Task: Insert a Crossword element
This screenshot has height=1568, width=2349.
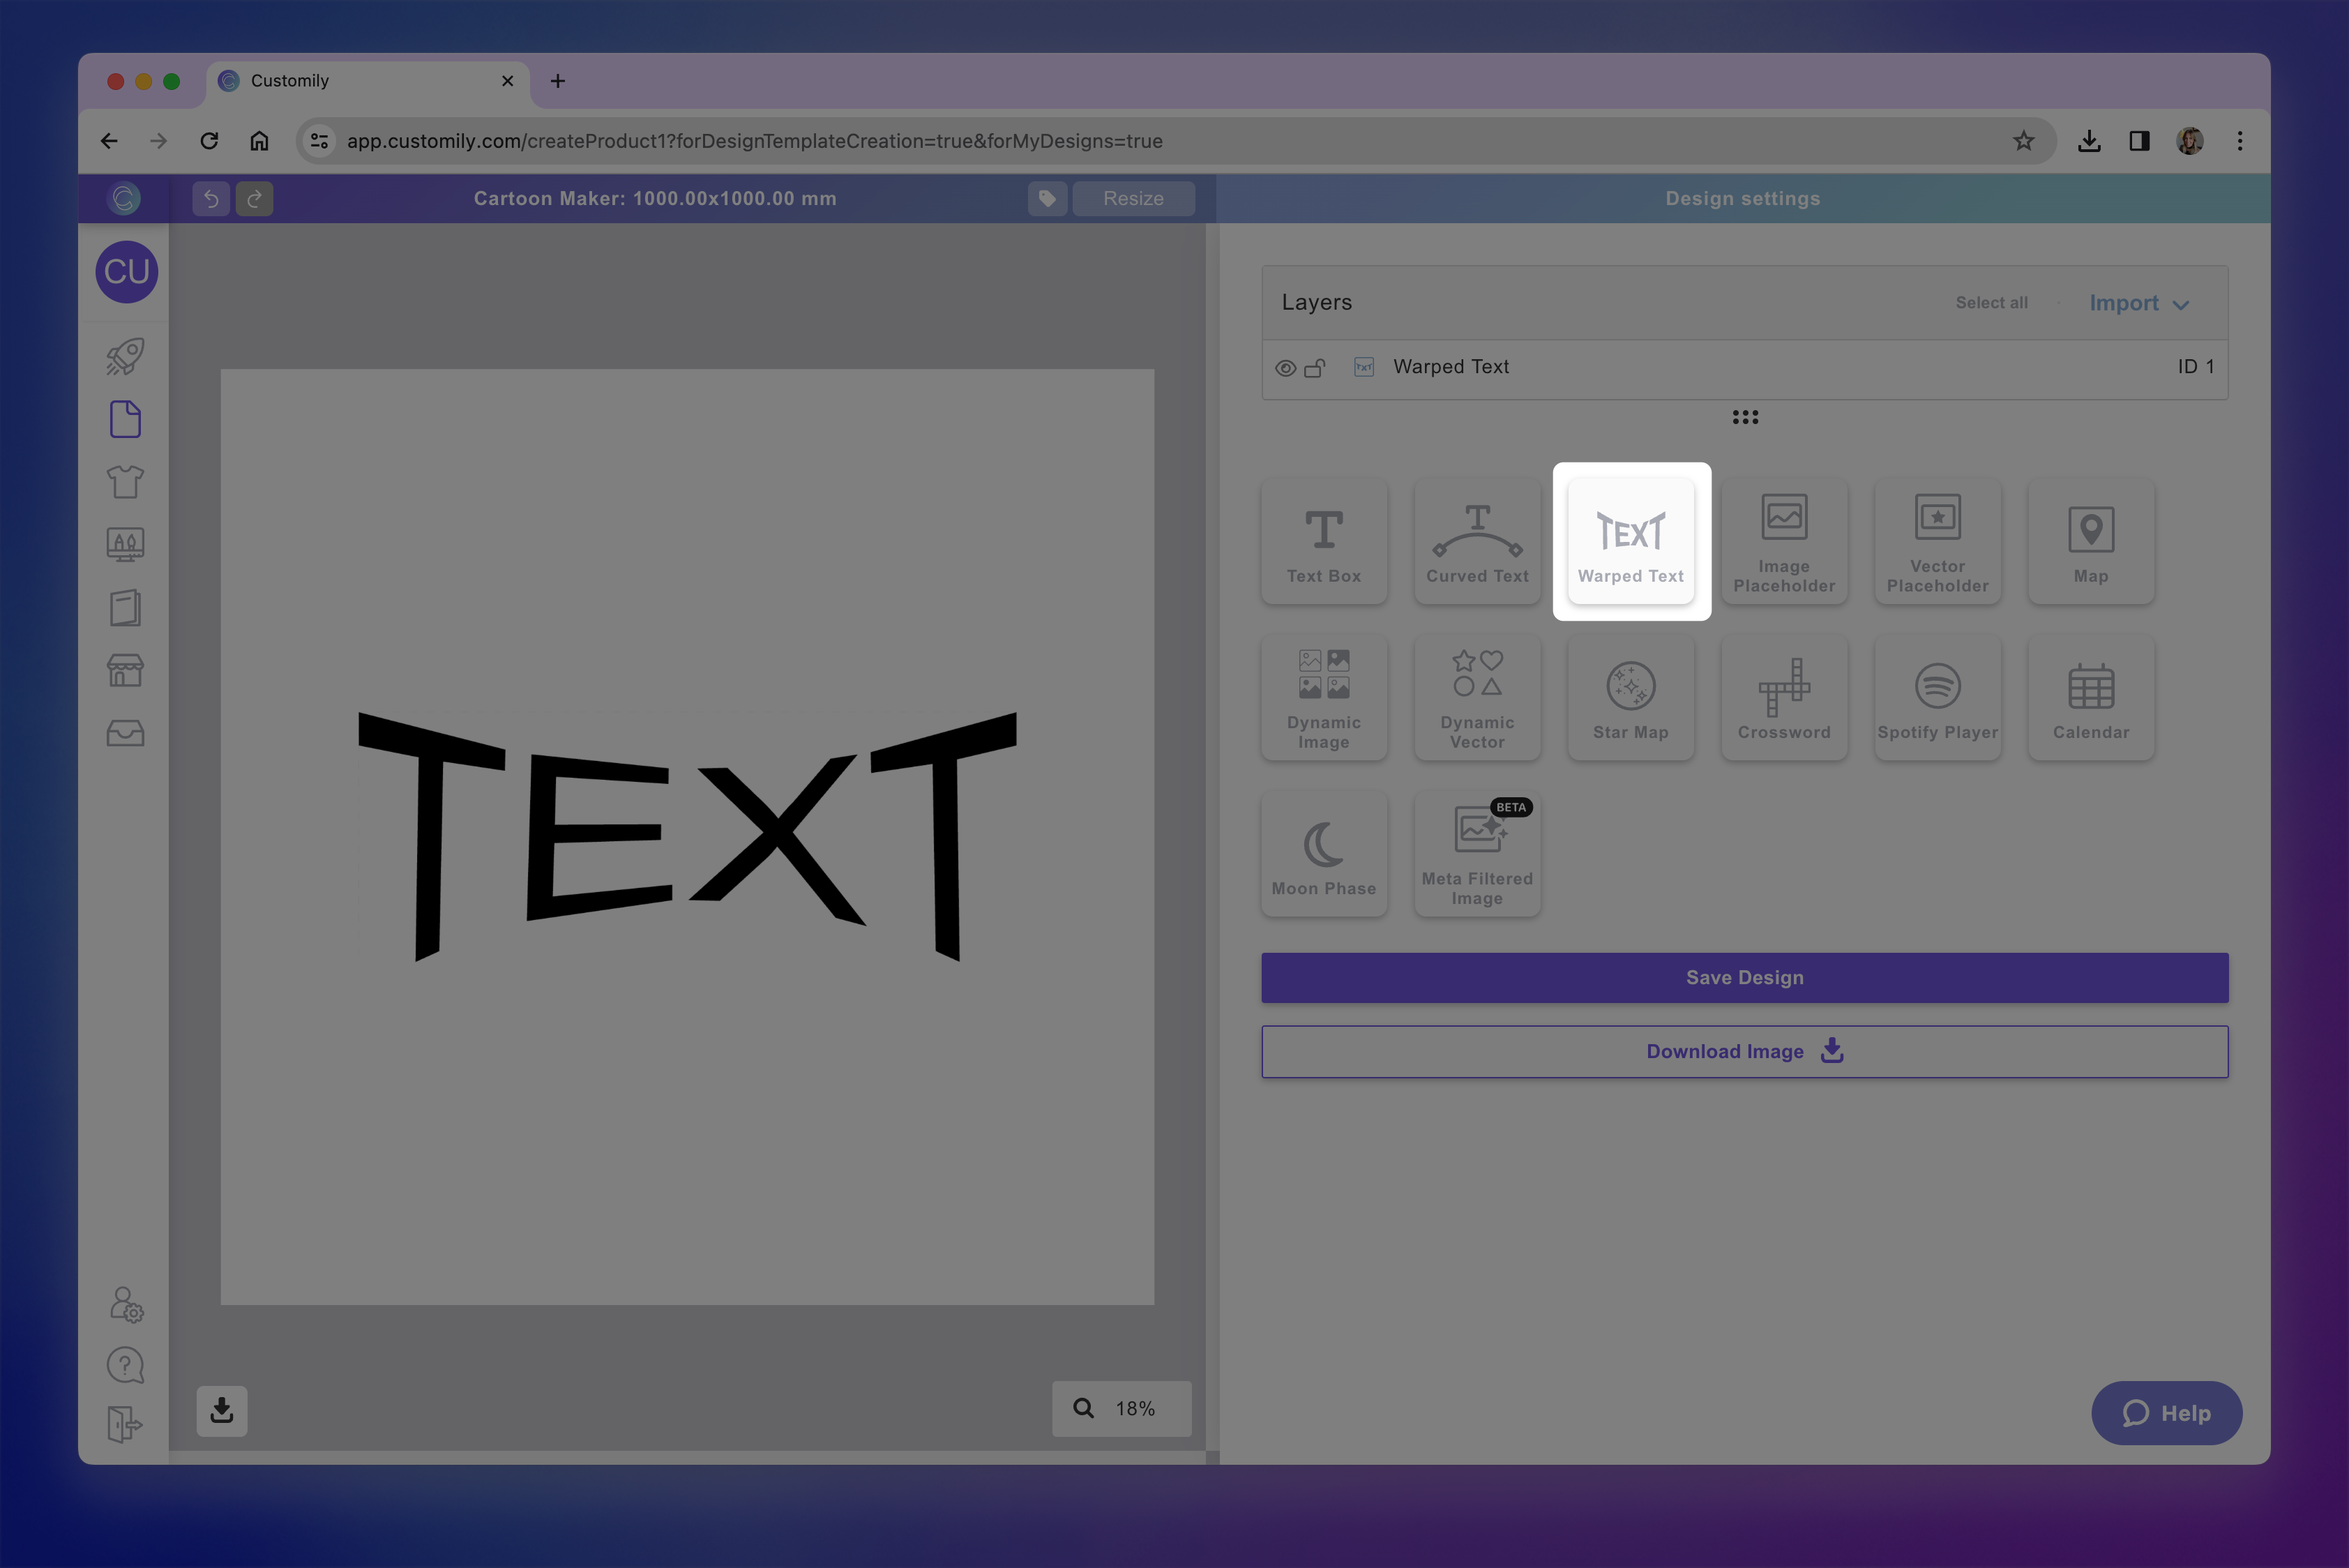Action: [x=1783, y=698]
